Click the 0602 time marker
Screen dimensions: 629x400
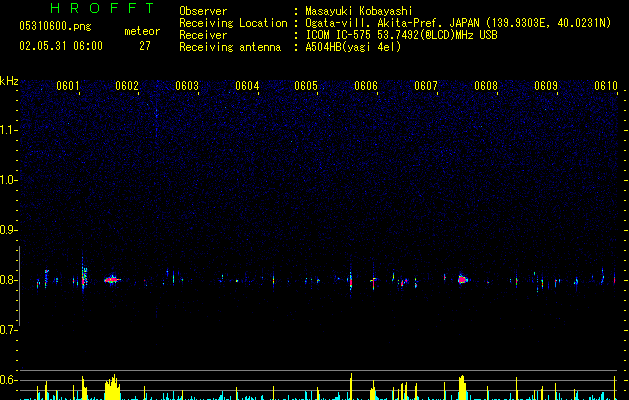tap(127, 86)
